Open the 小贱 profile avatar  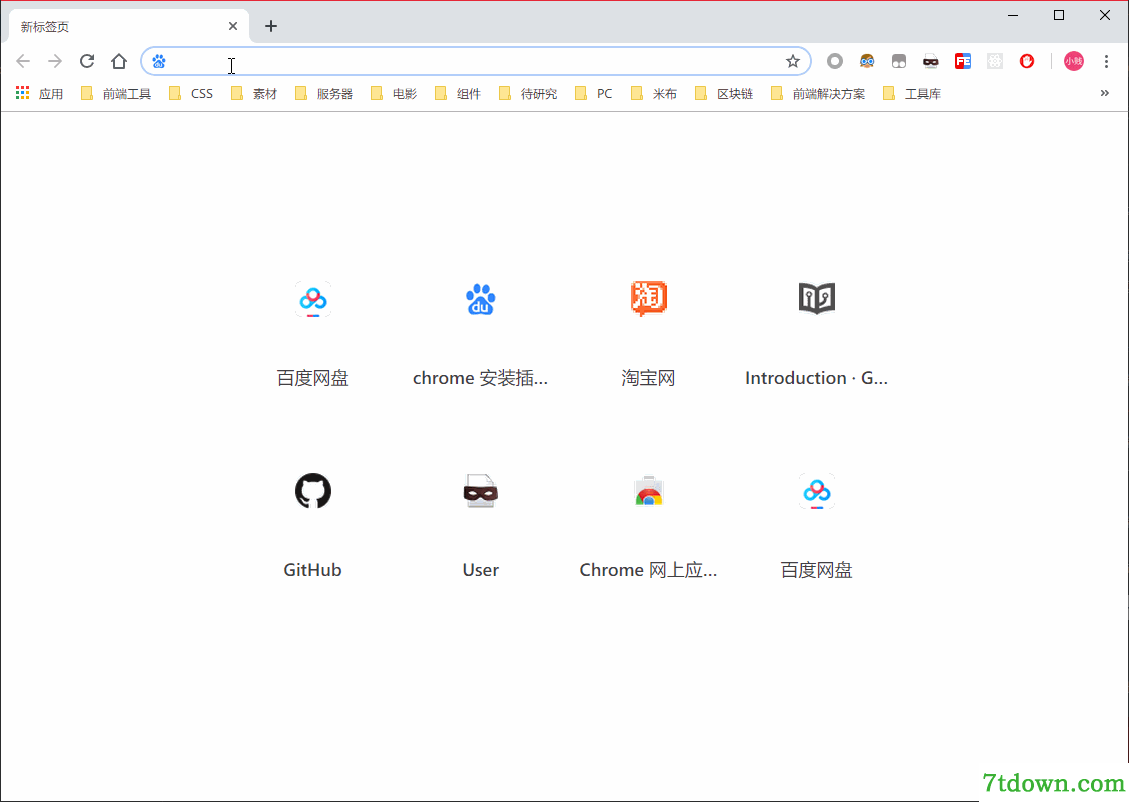click(x=1074, y=61)
